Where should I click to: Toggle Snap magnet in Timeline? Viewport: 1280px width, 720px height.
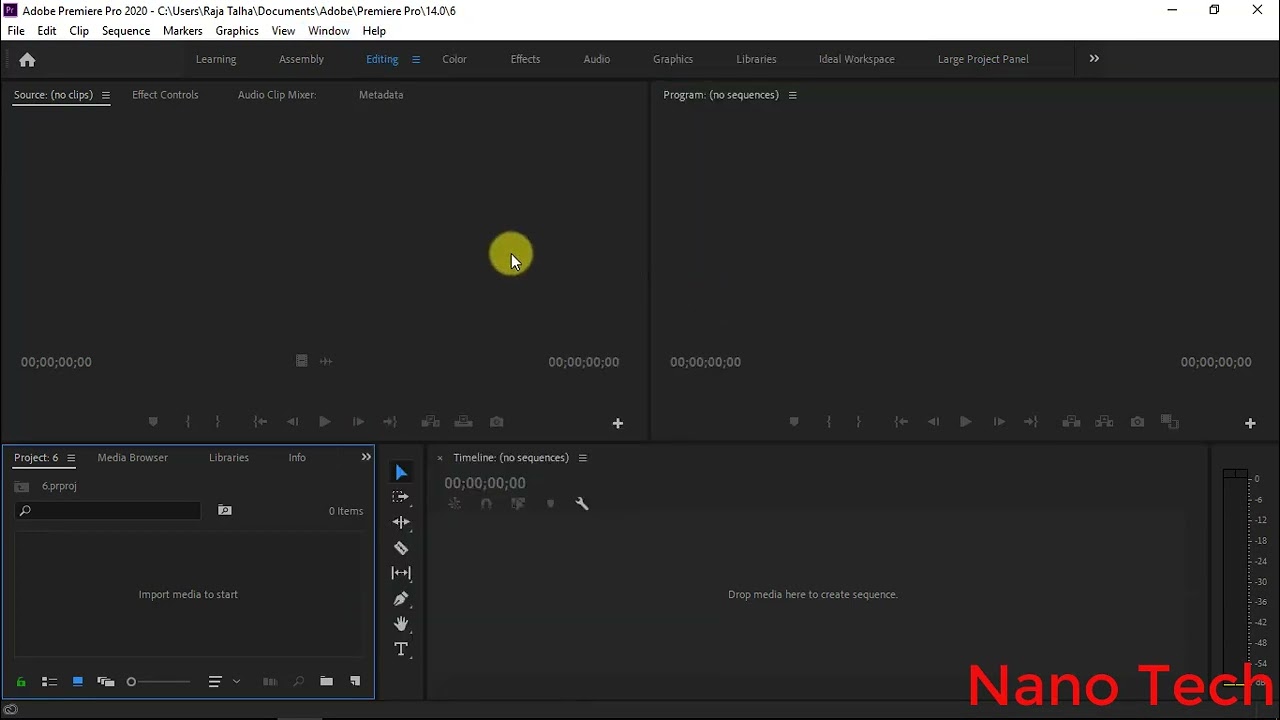point(486,504)
